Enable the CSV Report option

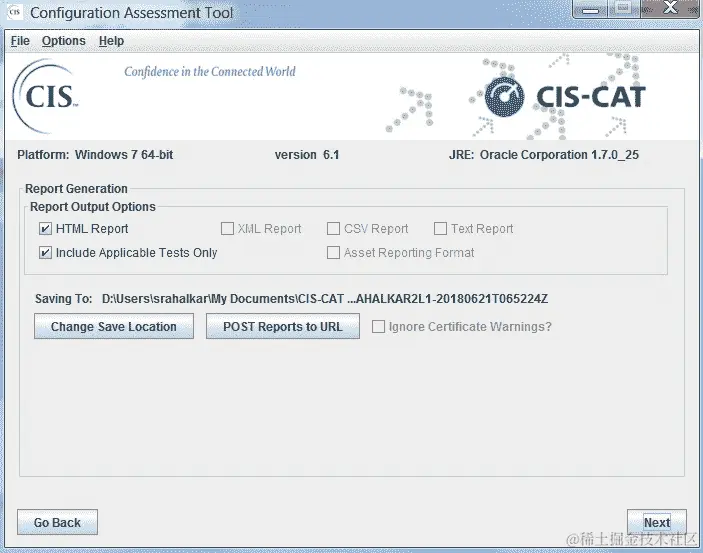(333, 229)
